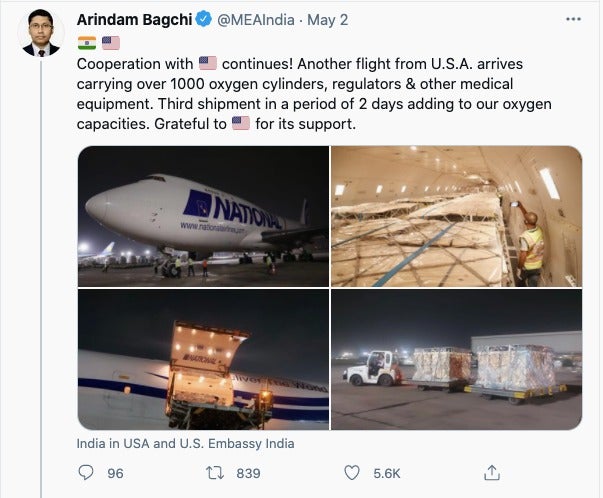Click the blue verified badge
This screenshot has width=603, height=498.
[x=204, y=19]
